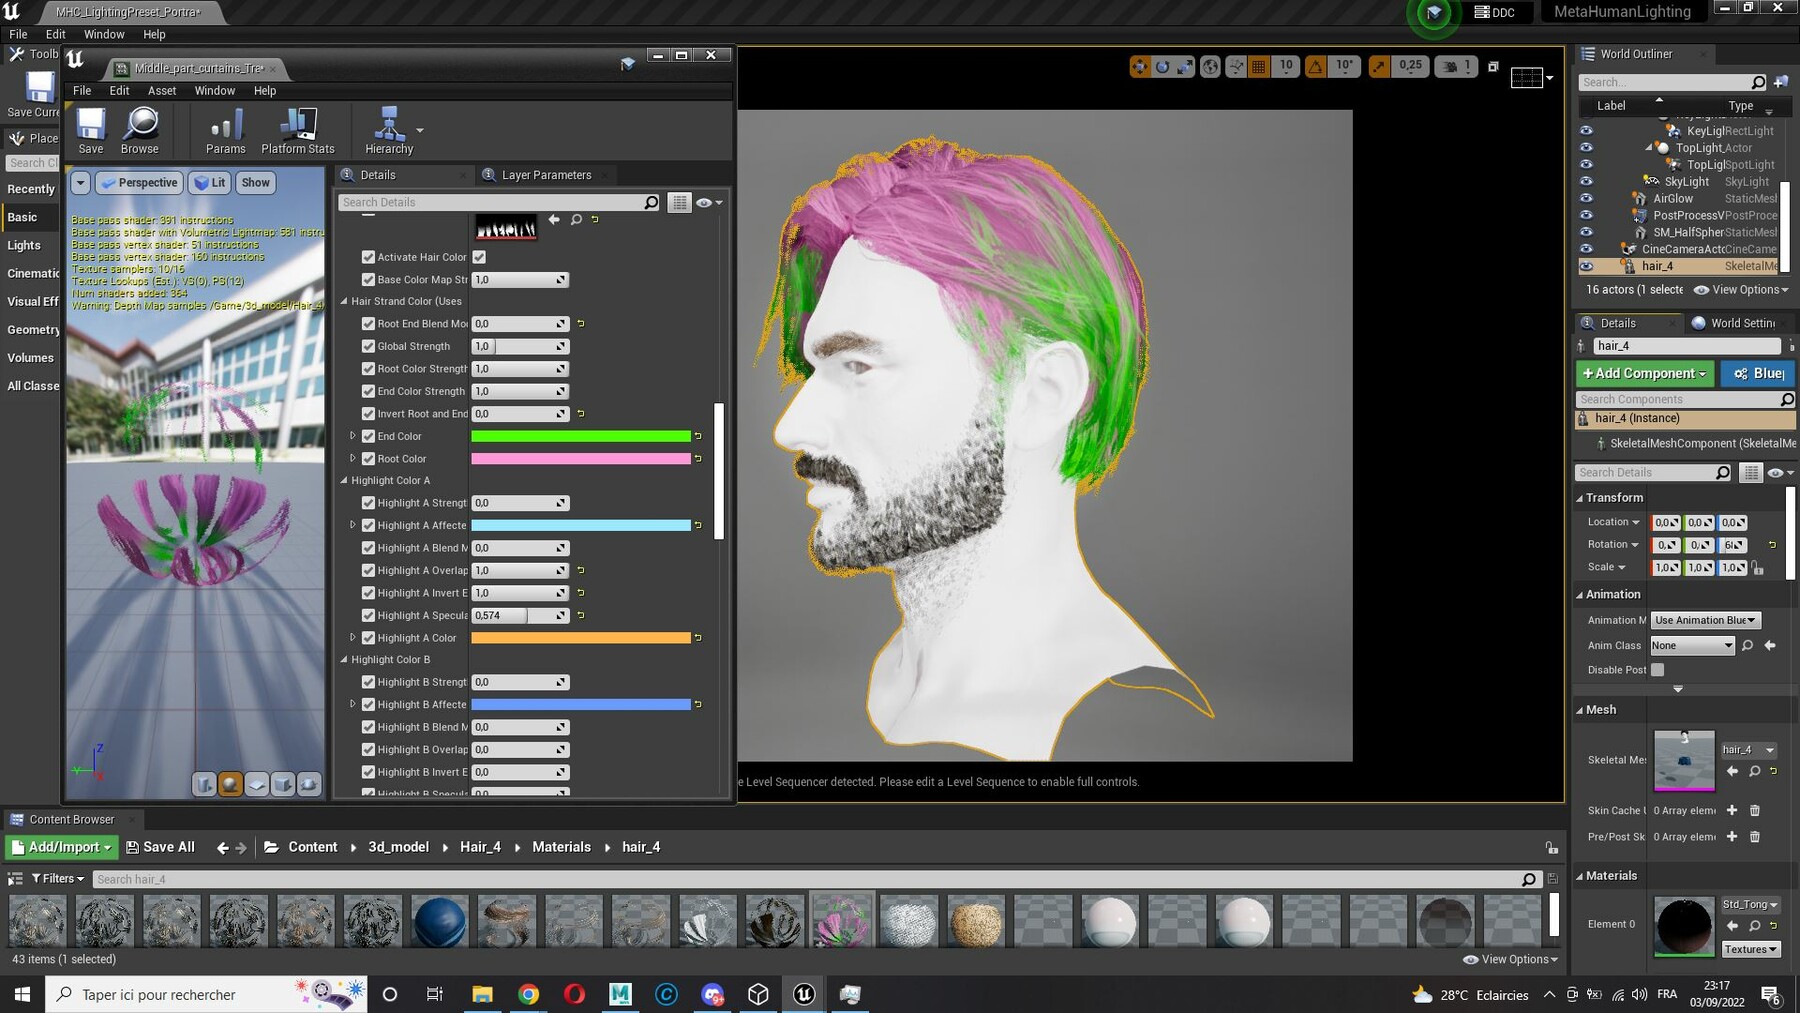Open the orange Highlight A Color swatch

pyautogui.click(x=580, y=638)
